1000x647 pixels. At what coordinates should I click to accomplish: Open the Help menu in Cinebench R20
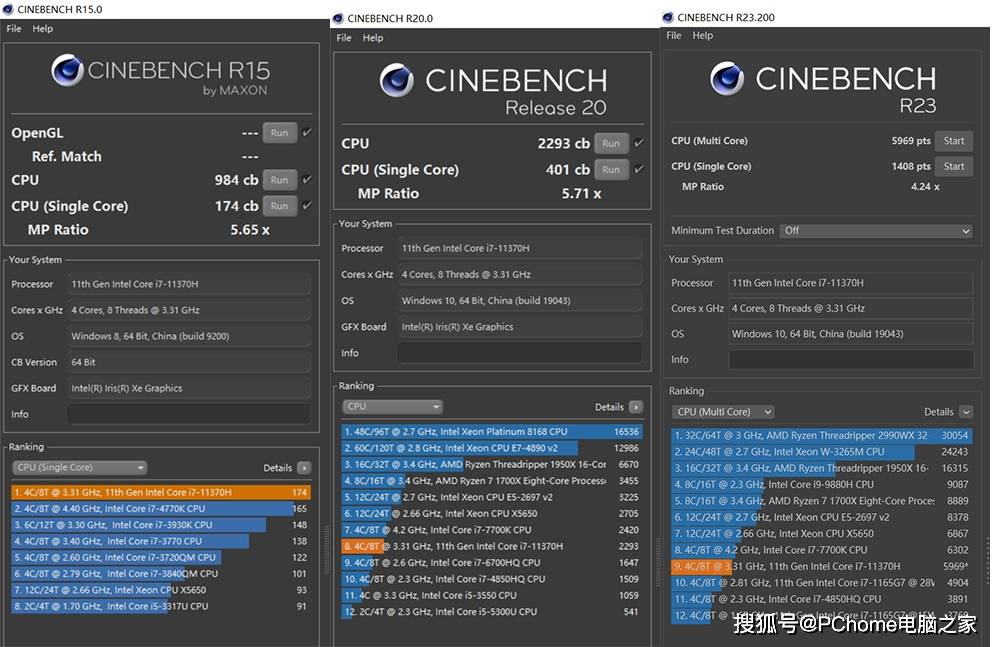point(373,38)
